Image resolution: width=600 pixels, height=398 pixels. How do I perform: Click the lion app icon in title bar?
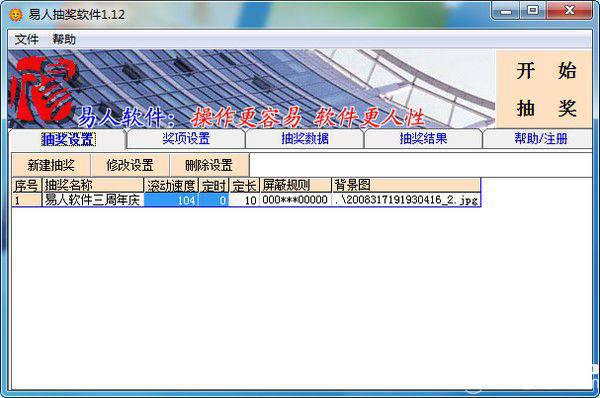click(x=15, y=15)
